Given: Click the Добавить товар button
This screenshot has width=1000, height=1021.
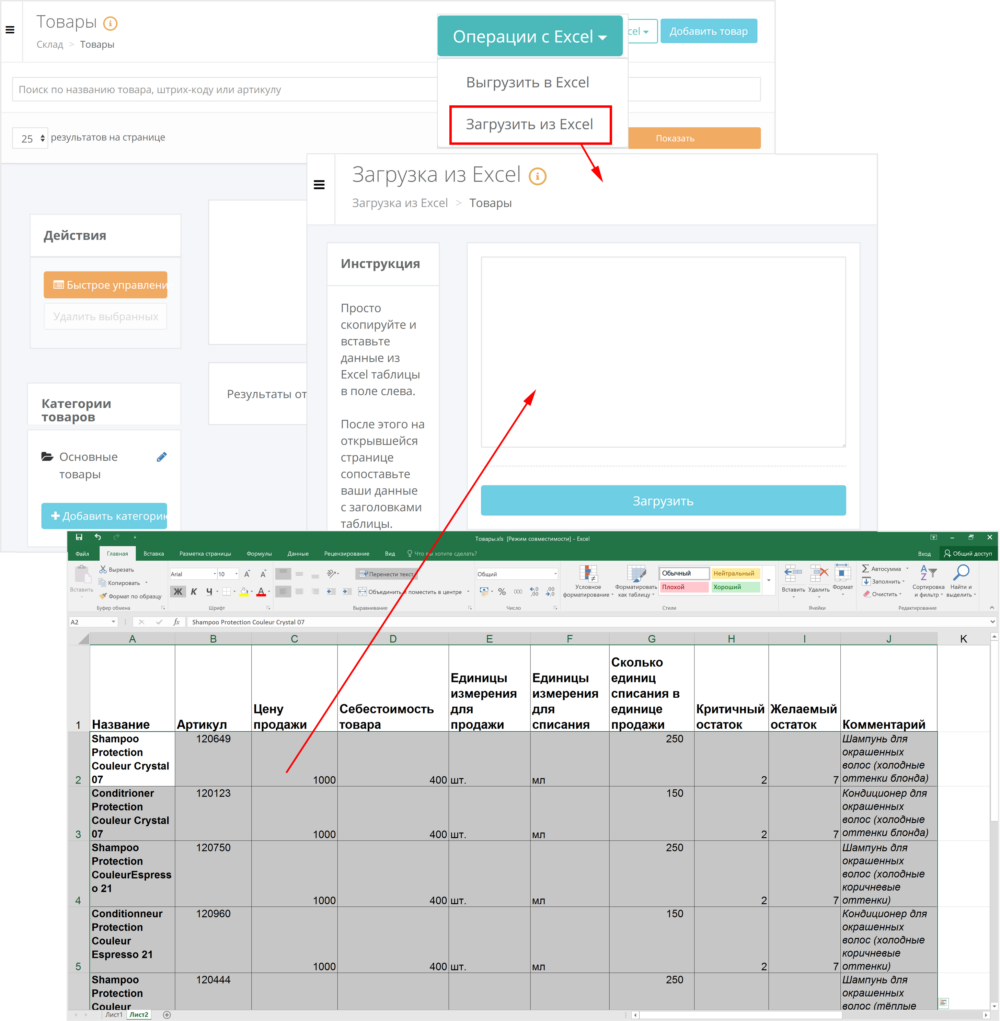Looking at the screenshot, I should point(708,31).
